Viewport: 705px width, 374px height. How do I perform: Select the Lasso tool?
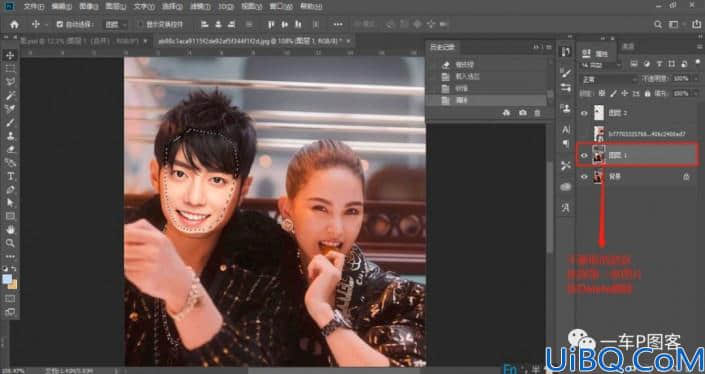pos(10,82)
